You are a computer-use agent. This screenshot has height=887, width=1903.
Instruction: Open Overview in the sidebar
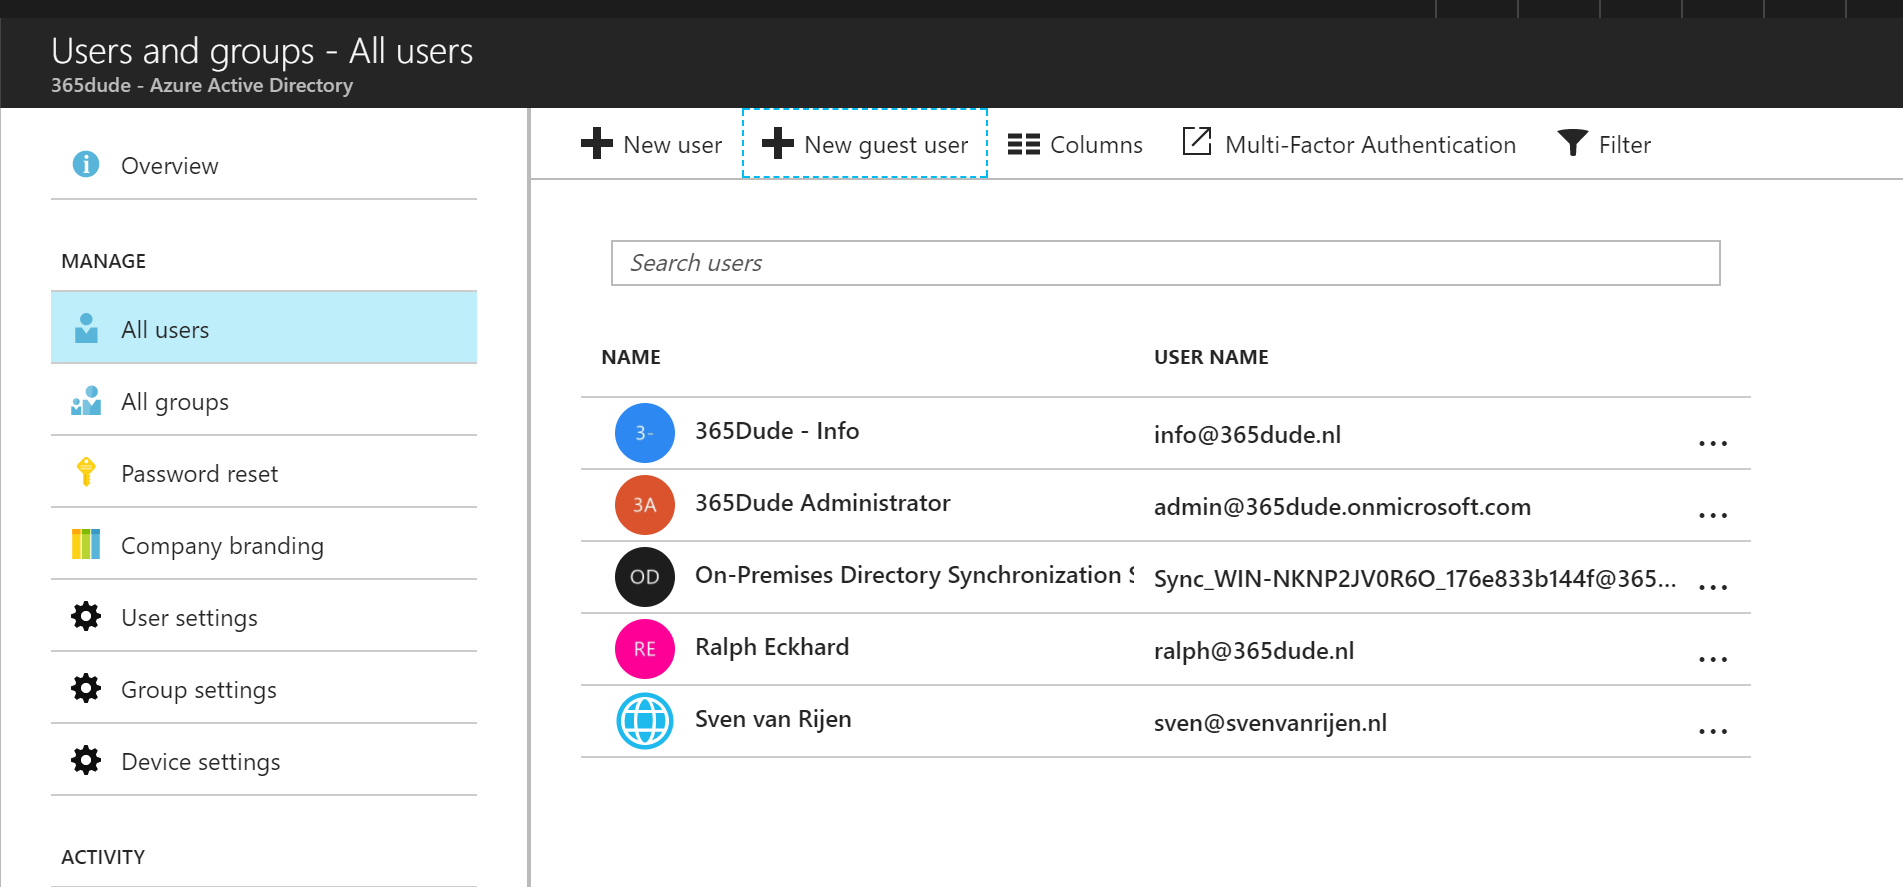[x=264, y=165]
